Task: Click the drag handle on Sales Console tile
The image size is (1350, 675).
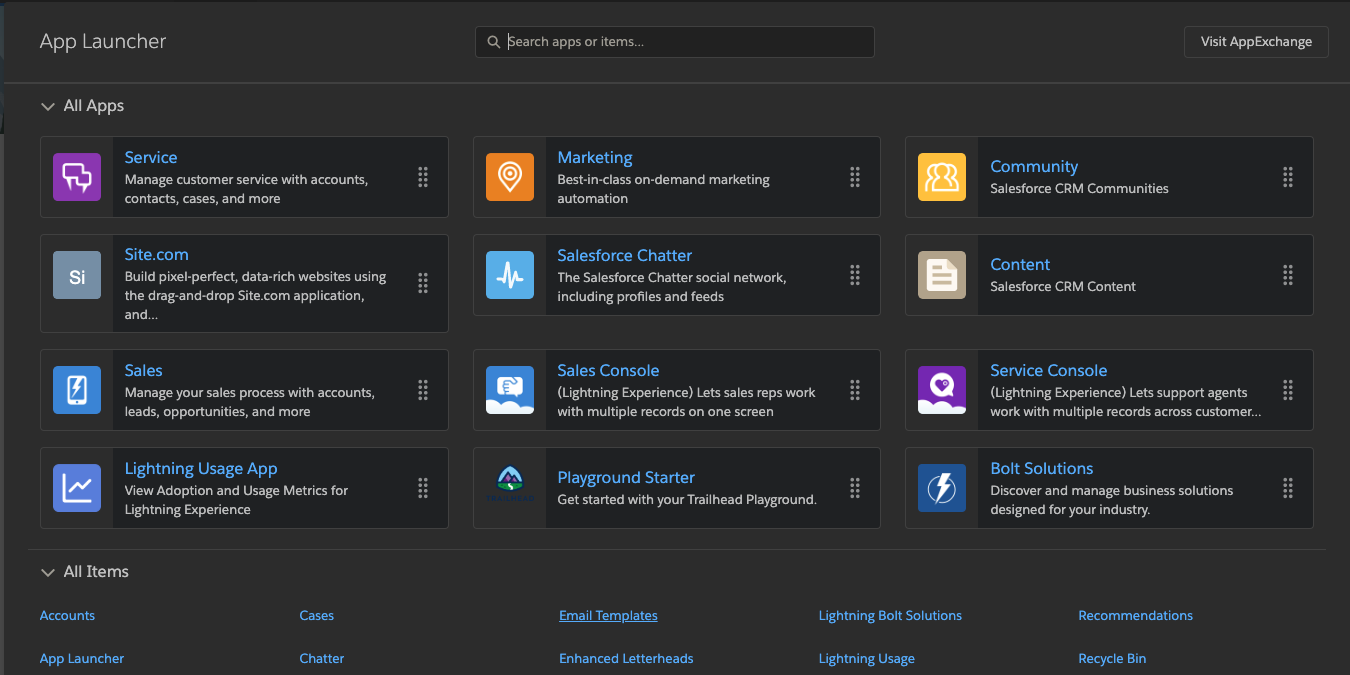Action: [x=855, y=390]
